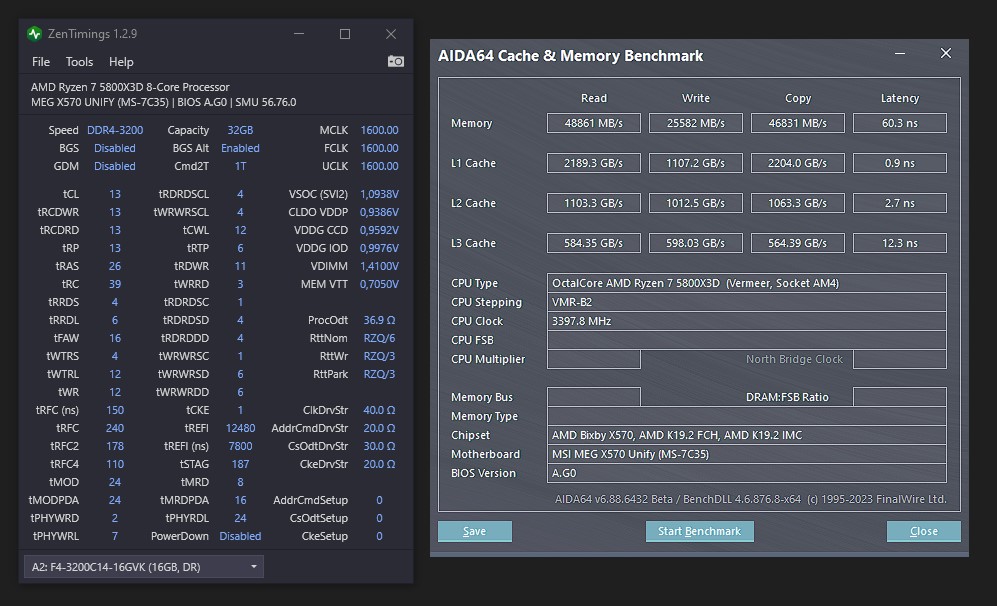The width and height of the screenshot is (997, 606).
Task: Click the empty Memory Type field
Action: coord(746,416)
